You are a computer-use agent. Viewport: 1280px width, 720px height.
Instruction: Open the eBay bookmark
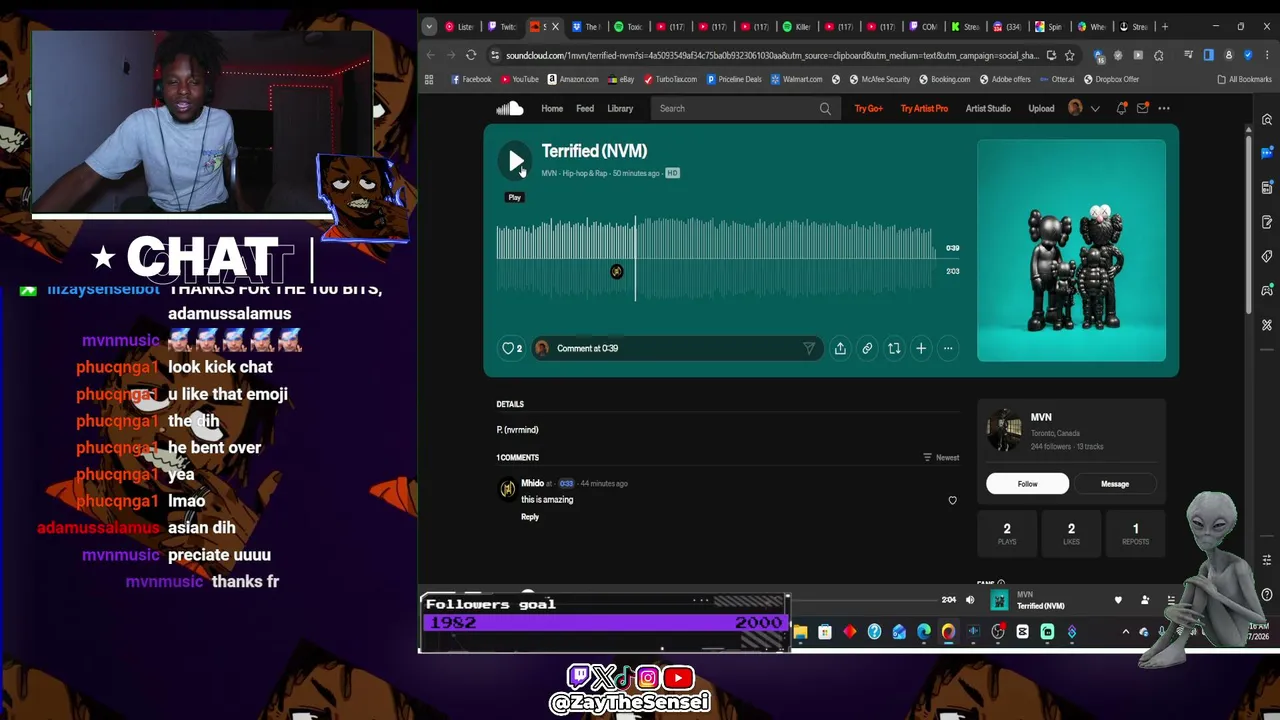coord(621,79)
